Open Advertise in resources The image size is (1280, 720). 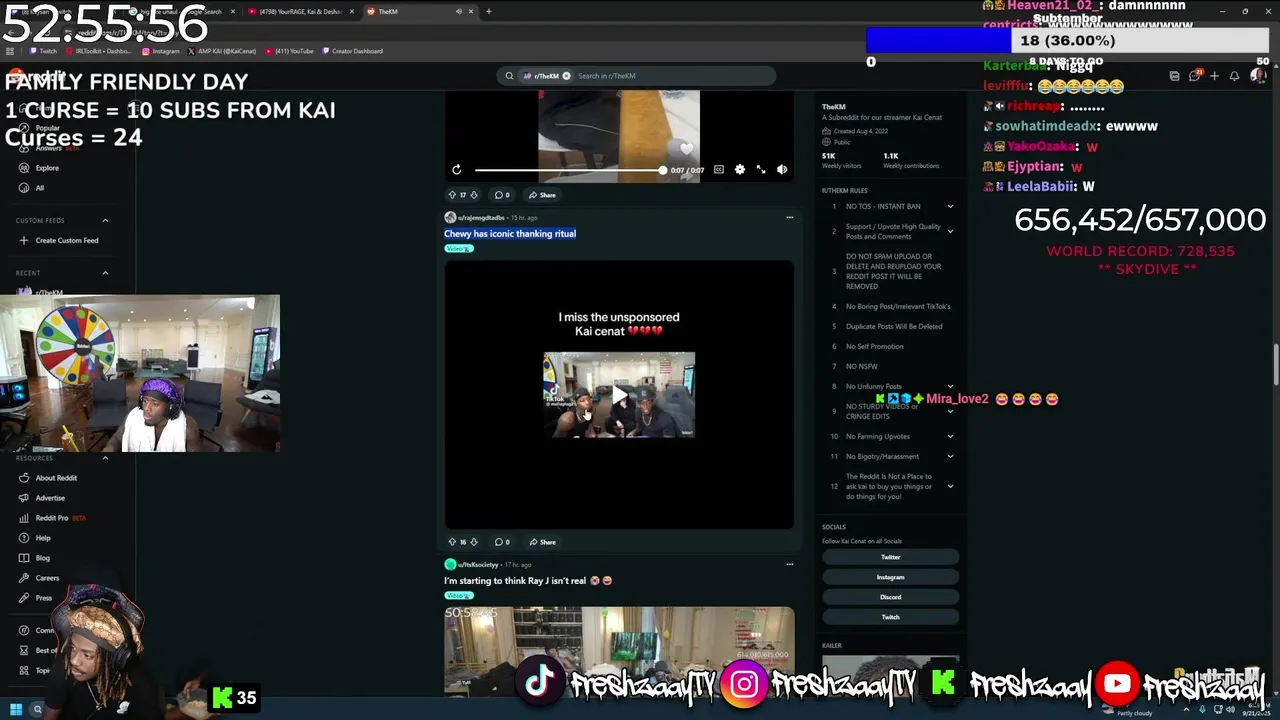pyautogui.click(x=44, y=498)
